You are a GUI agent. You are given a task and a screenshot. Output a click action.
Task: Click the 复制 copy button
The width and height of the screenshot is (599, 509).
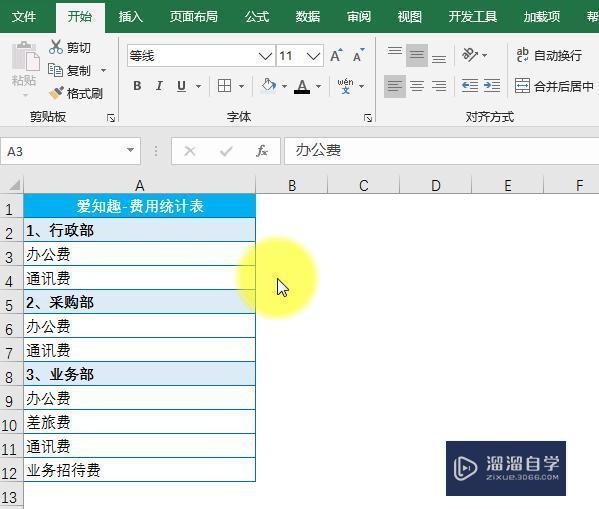tap(73, 70)
